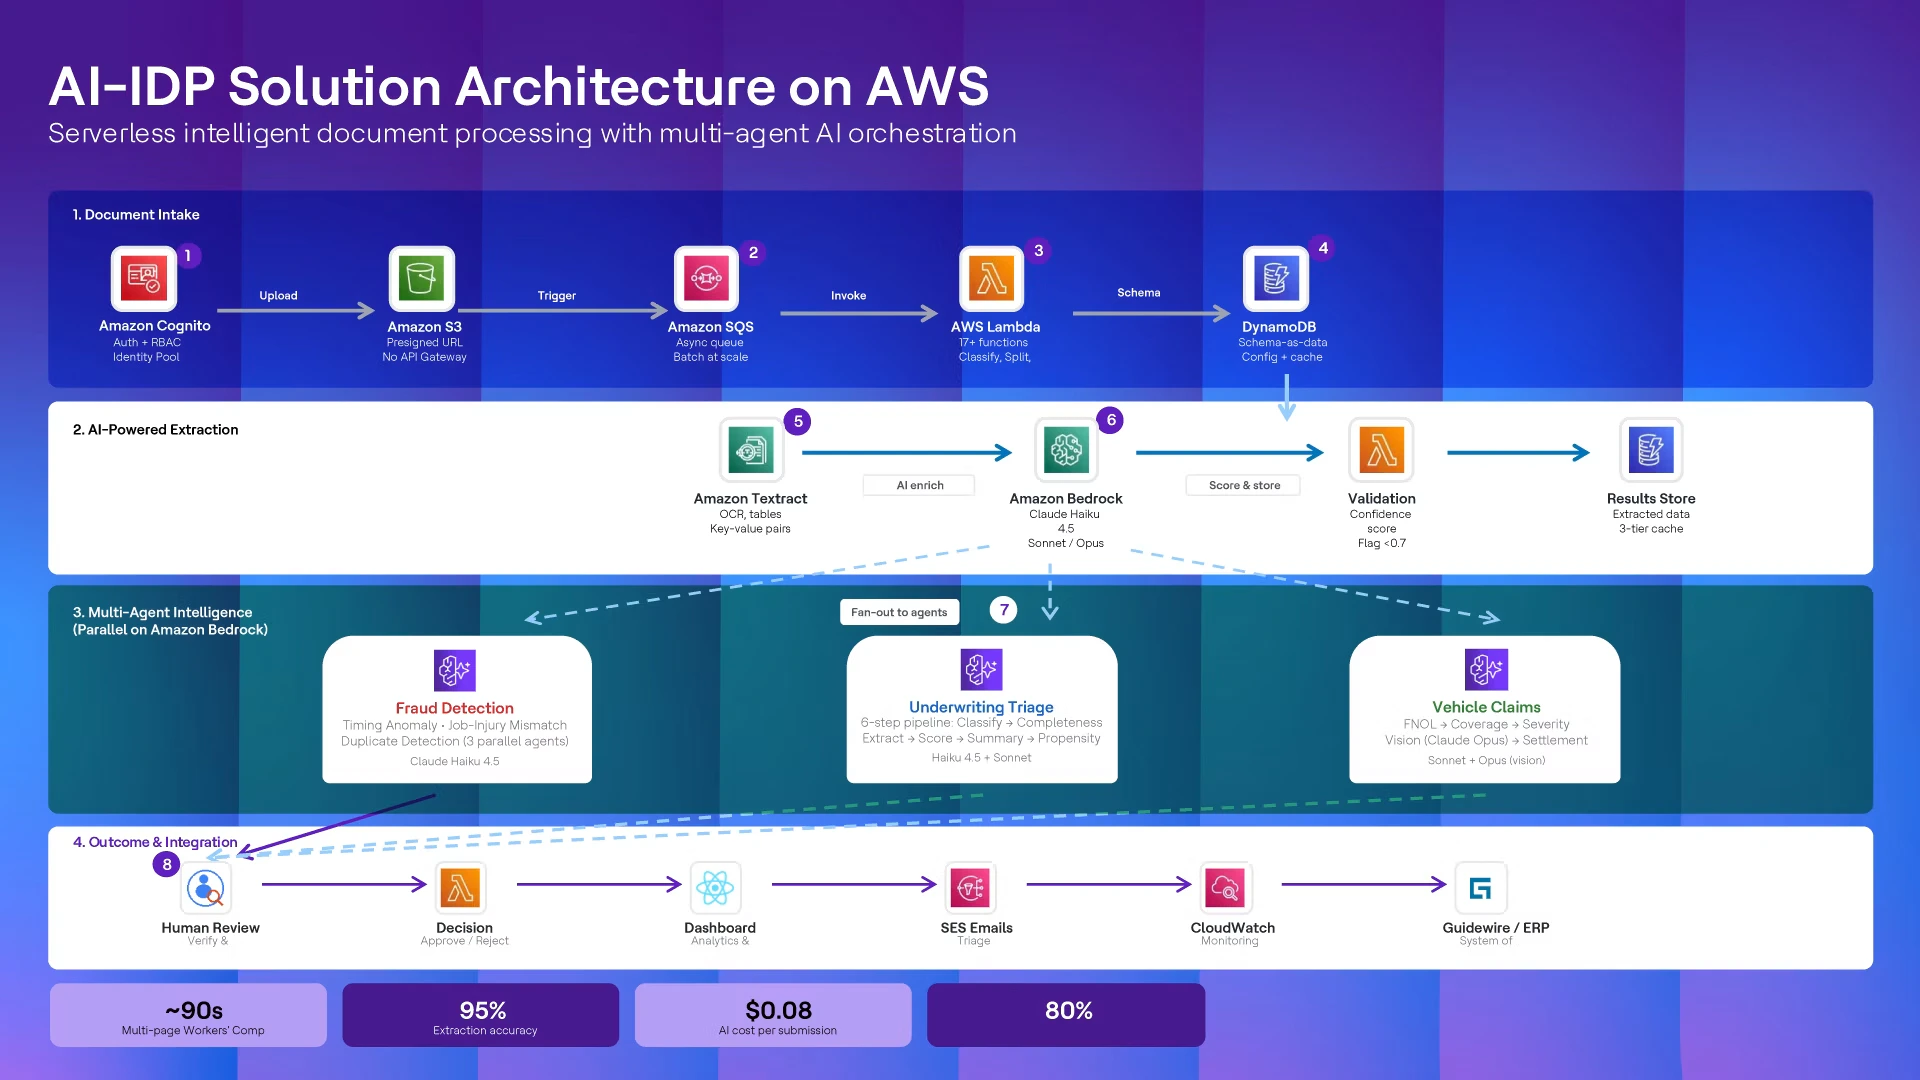This screenshot has width=1920, height=1080.
Task: Click the Amazon Bedrock icon
Action: point(1066,451)
